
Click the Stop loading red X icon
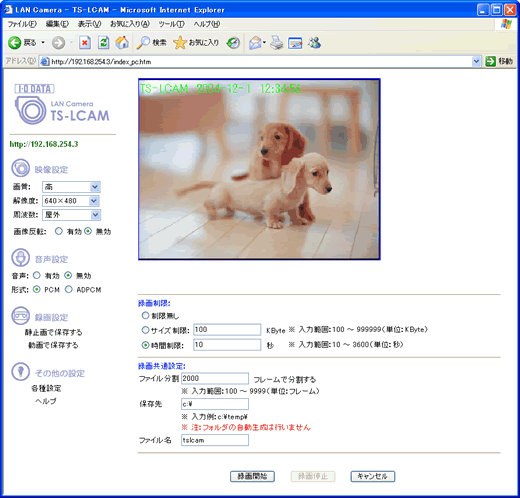[x=85, y=43]
